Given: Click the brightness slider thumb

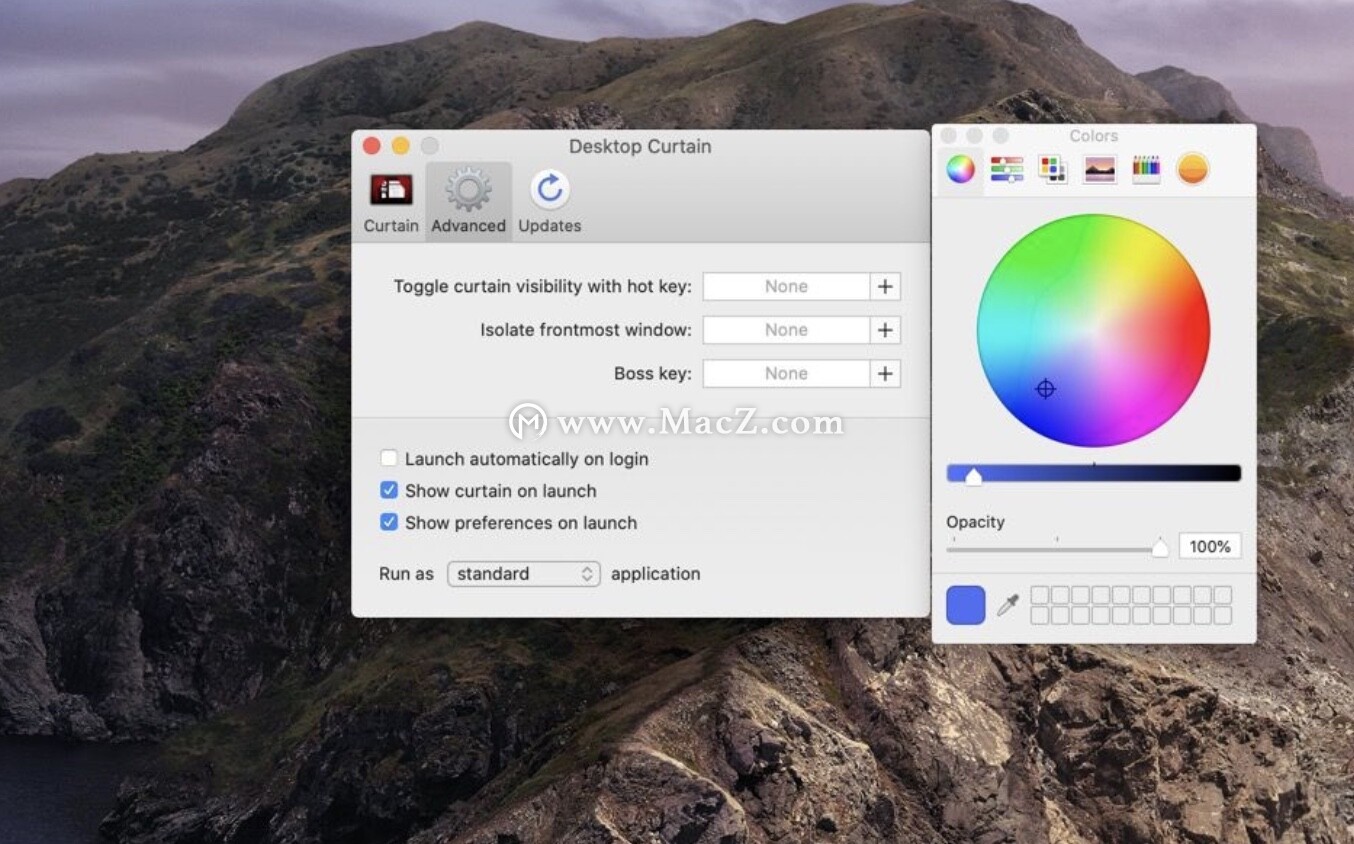Looking at the screenshot, I should (x=973, y=476).
